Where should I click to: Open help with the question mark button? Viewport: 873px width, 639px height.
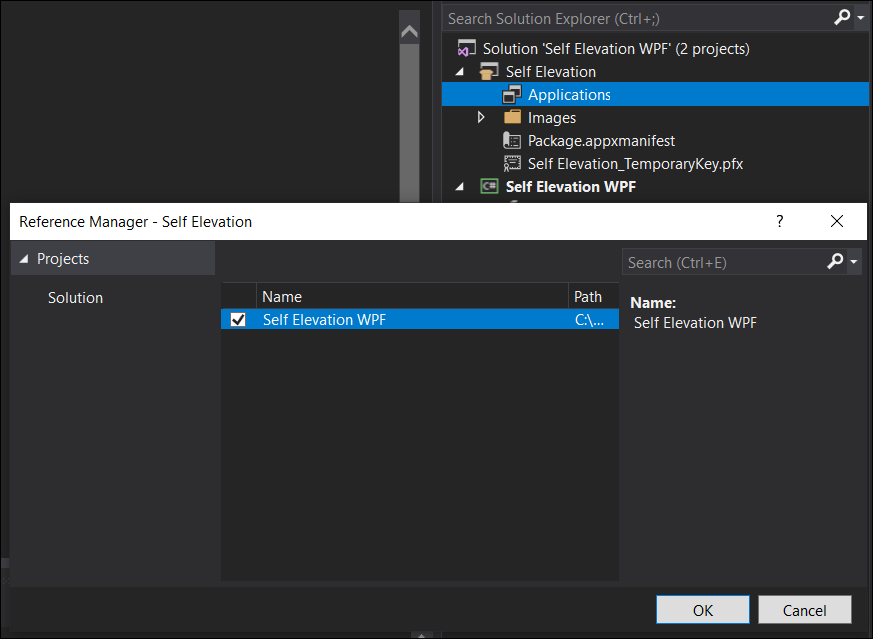point(779,222)
